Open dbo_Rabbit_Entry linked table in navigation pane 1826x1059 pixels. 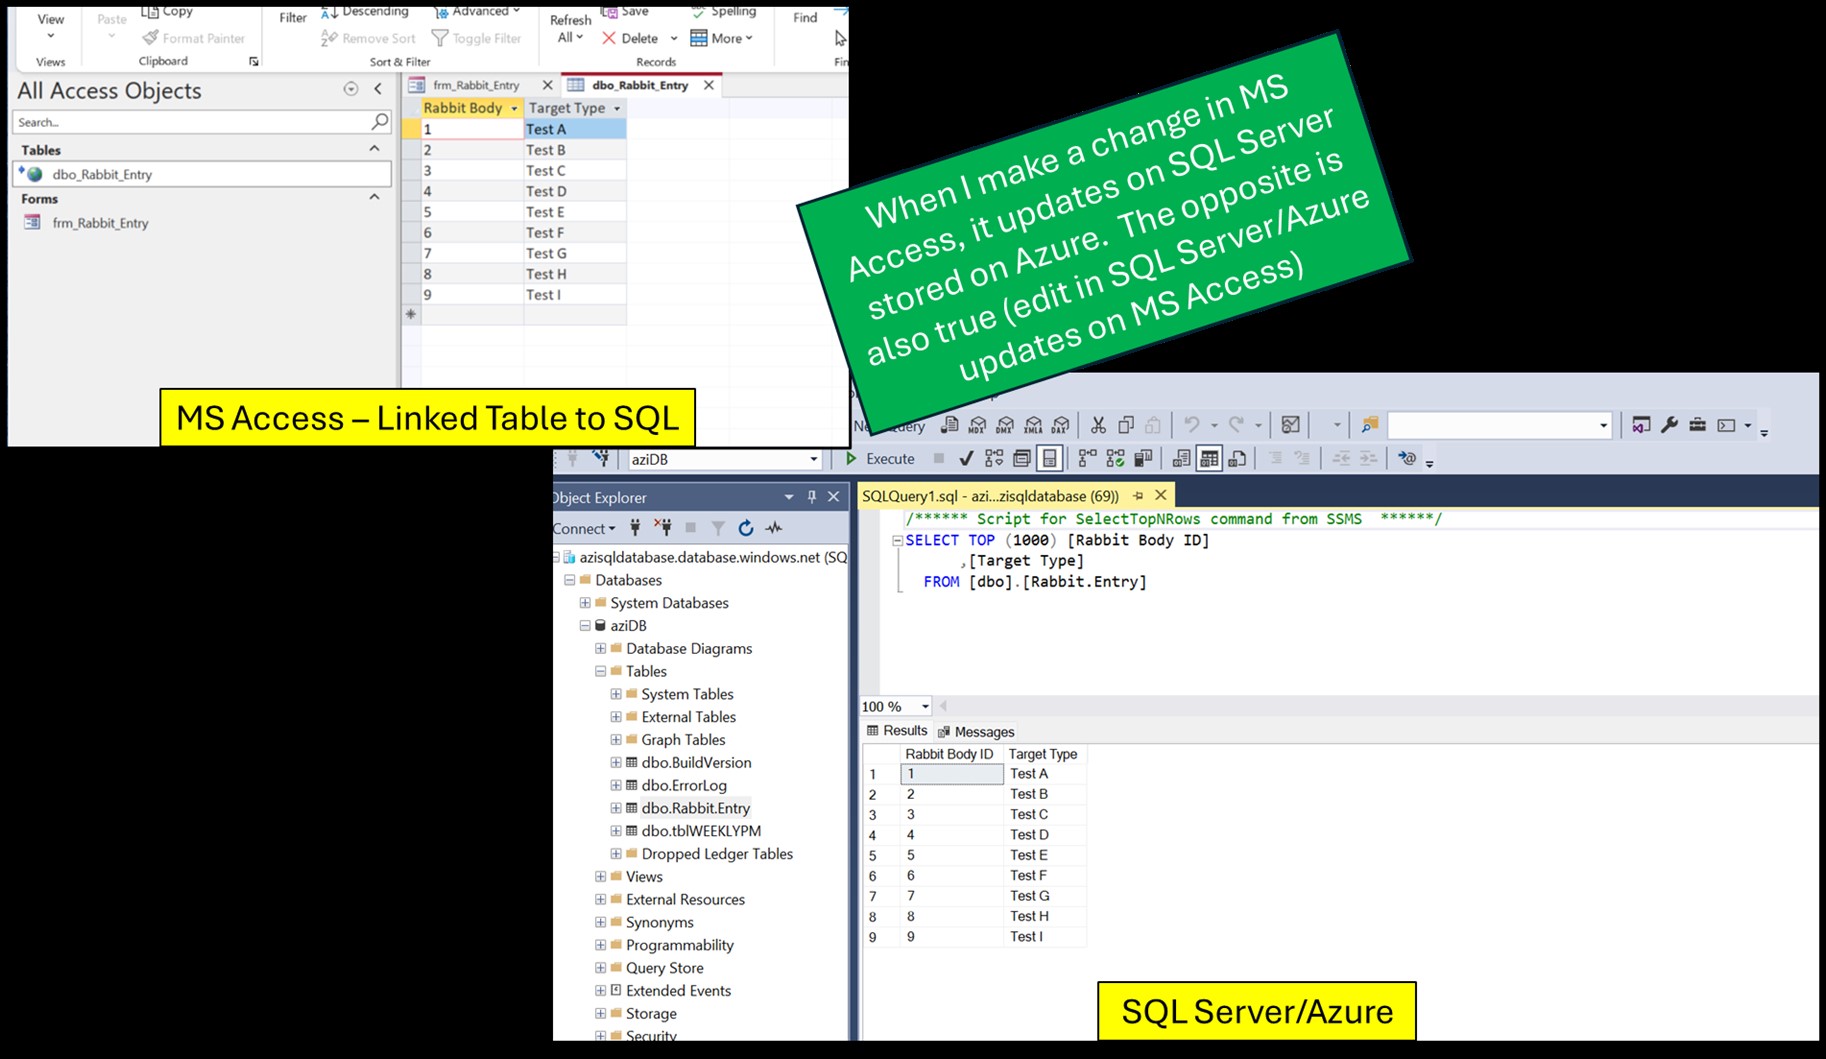pyautogui.click(x=201, y=174)
